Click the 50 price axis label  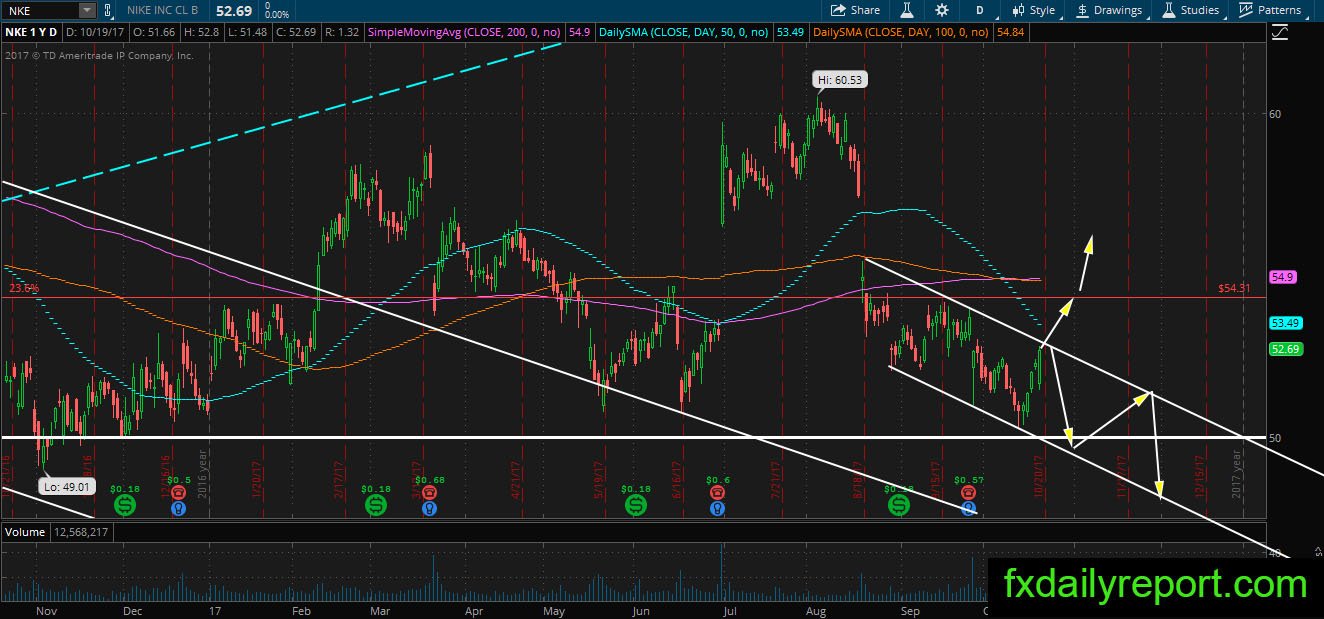pos(1274,438)
